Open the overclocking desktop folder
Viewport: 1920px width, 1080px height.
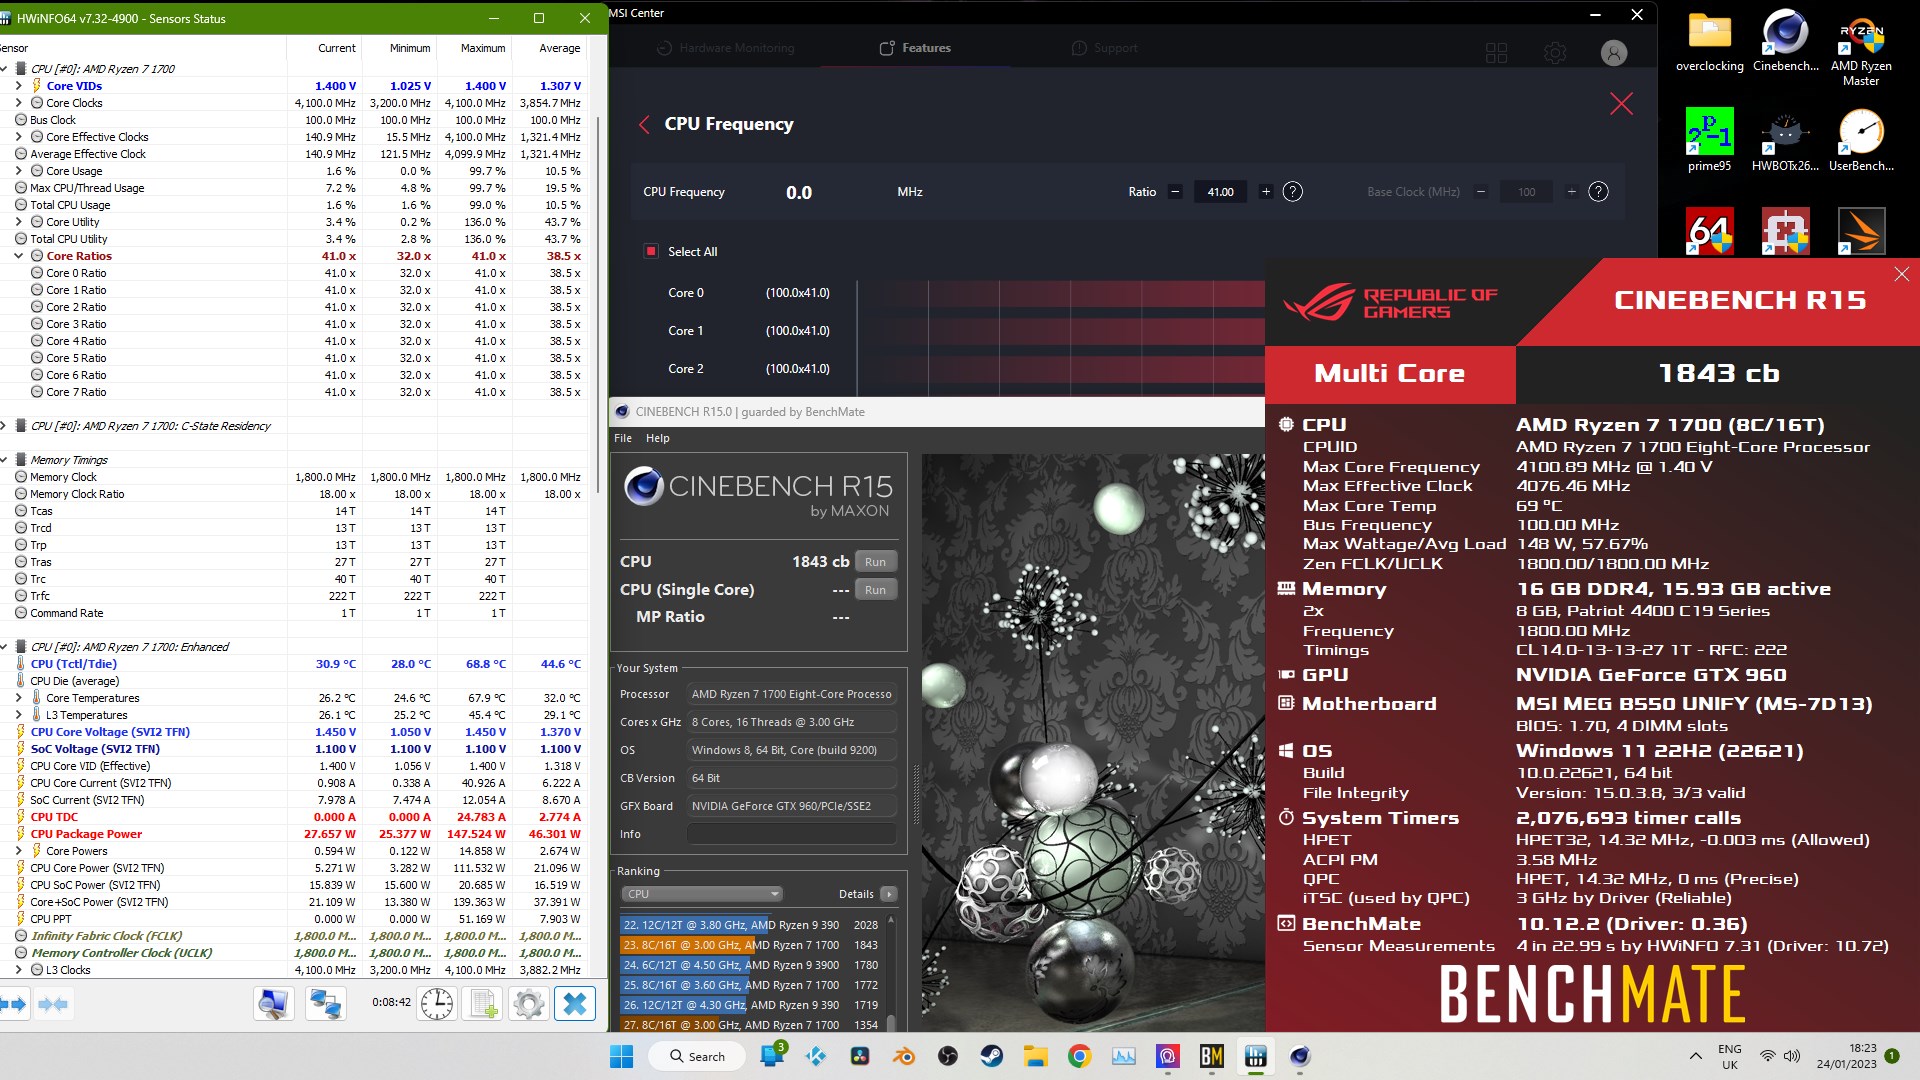click(x=1709, y=42)
